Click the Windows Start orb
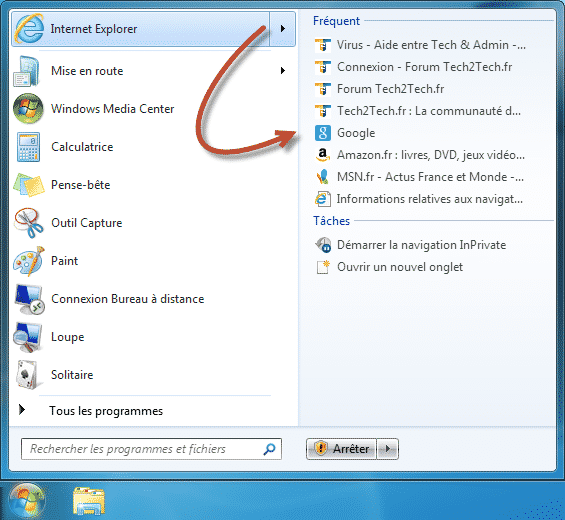 [x=27, y=501]
